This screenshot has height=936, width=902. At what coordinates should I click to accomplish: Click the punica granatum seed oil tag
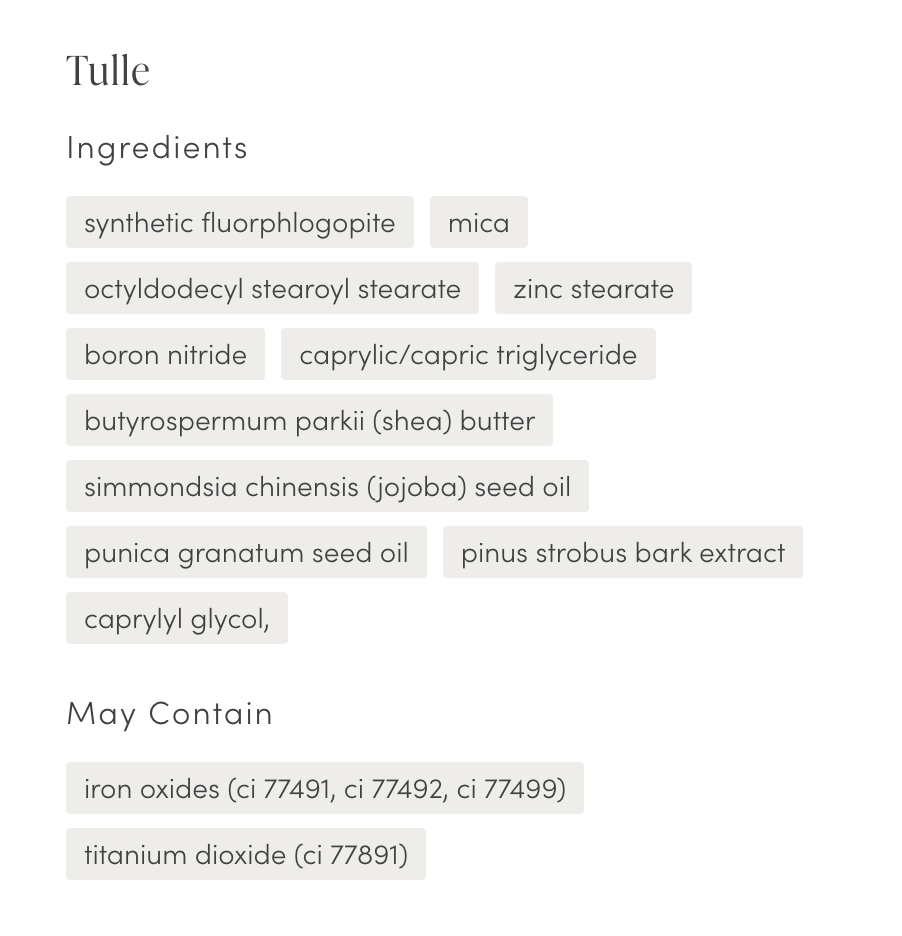[246, 552]
